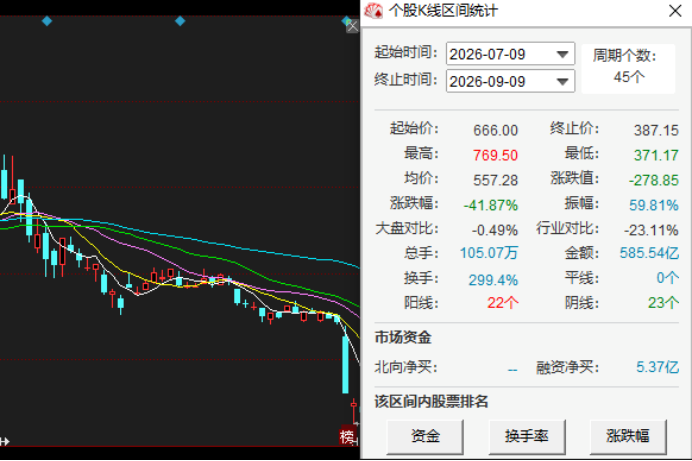The image size is (692, 461).
Task: Open the 终止时间 date dropdown arrow
Action: tap(562, 82)
